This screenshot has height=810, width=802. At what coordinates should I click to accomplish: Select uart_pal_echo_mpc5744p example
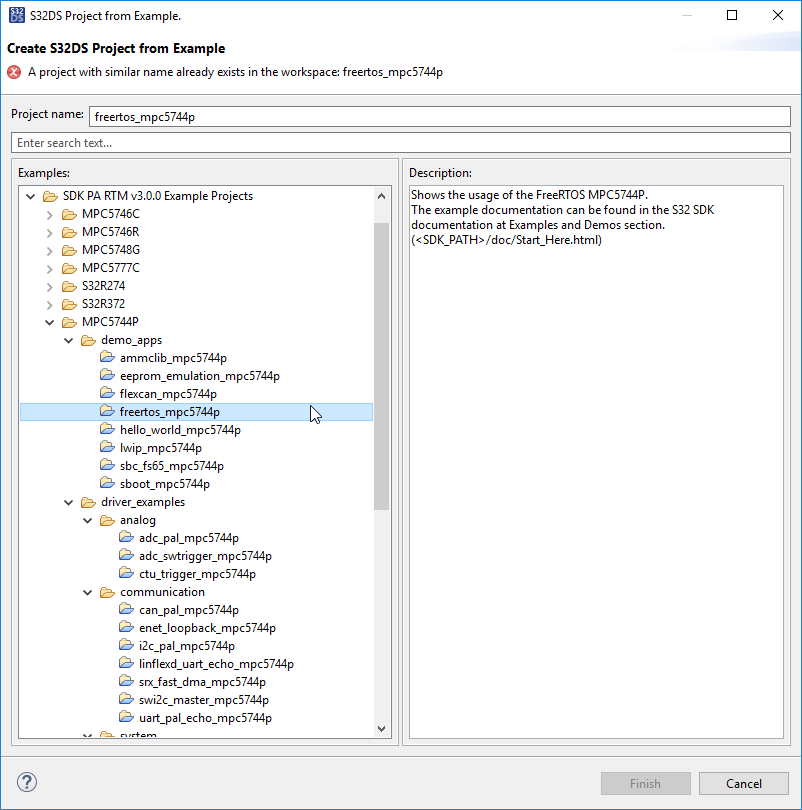[205, 718]
